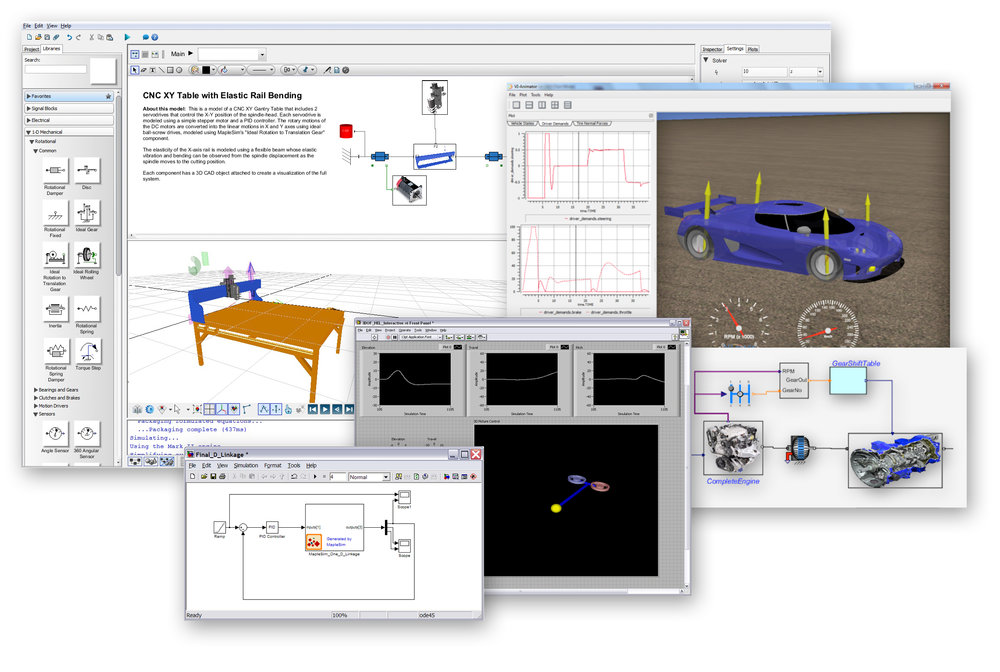Image resolution: width=1000 pixels, height=672 pixels.
Task: Select the Text annotation tool in MapleSim
Action: pos(152,70)
